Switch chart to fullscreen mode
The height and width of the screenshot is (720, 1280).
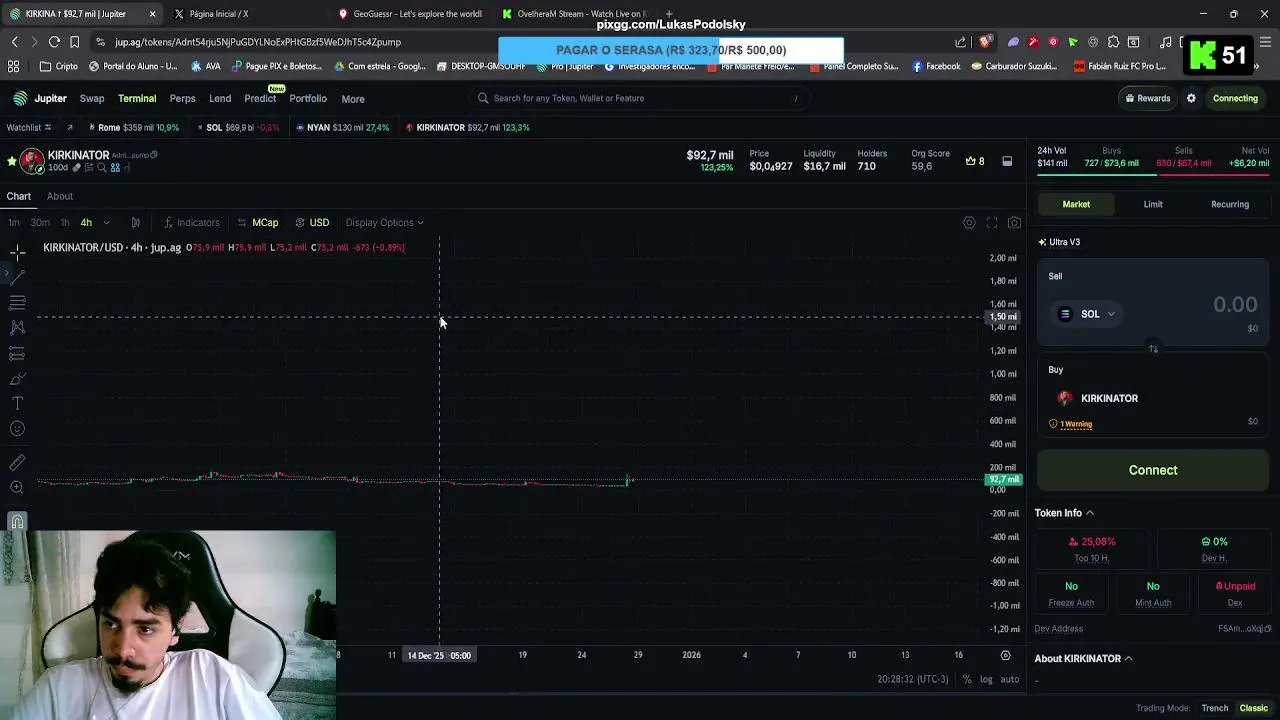992,223
